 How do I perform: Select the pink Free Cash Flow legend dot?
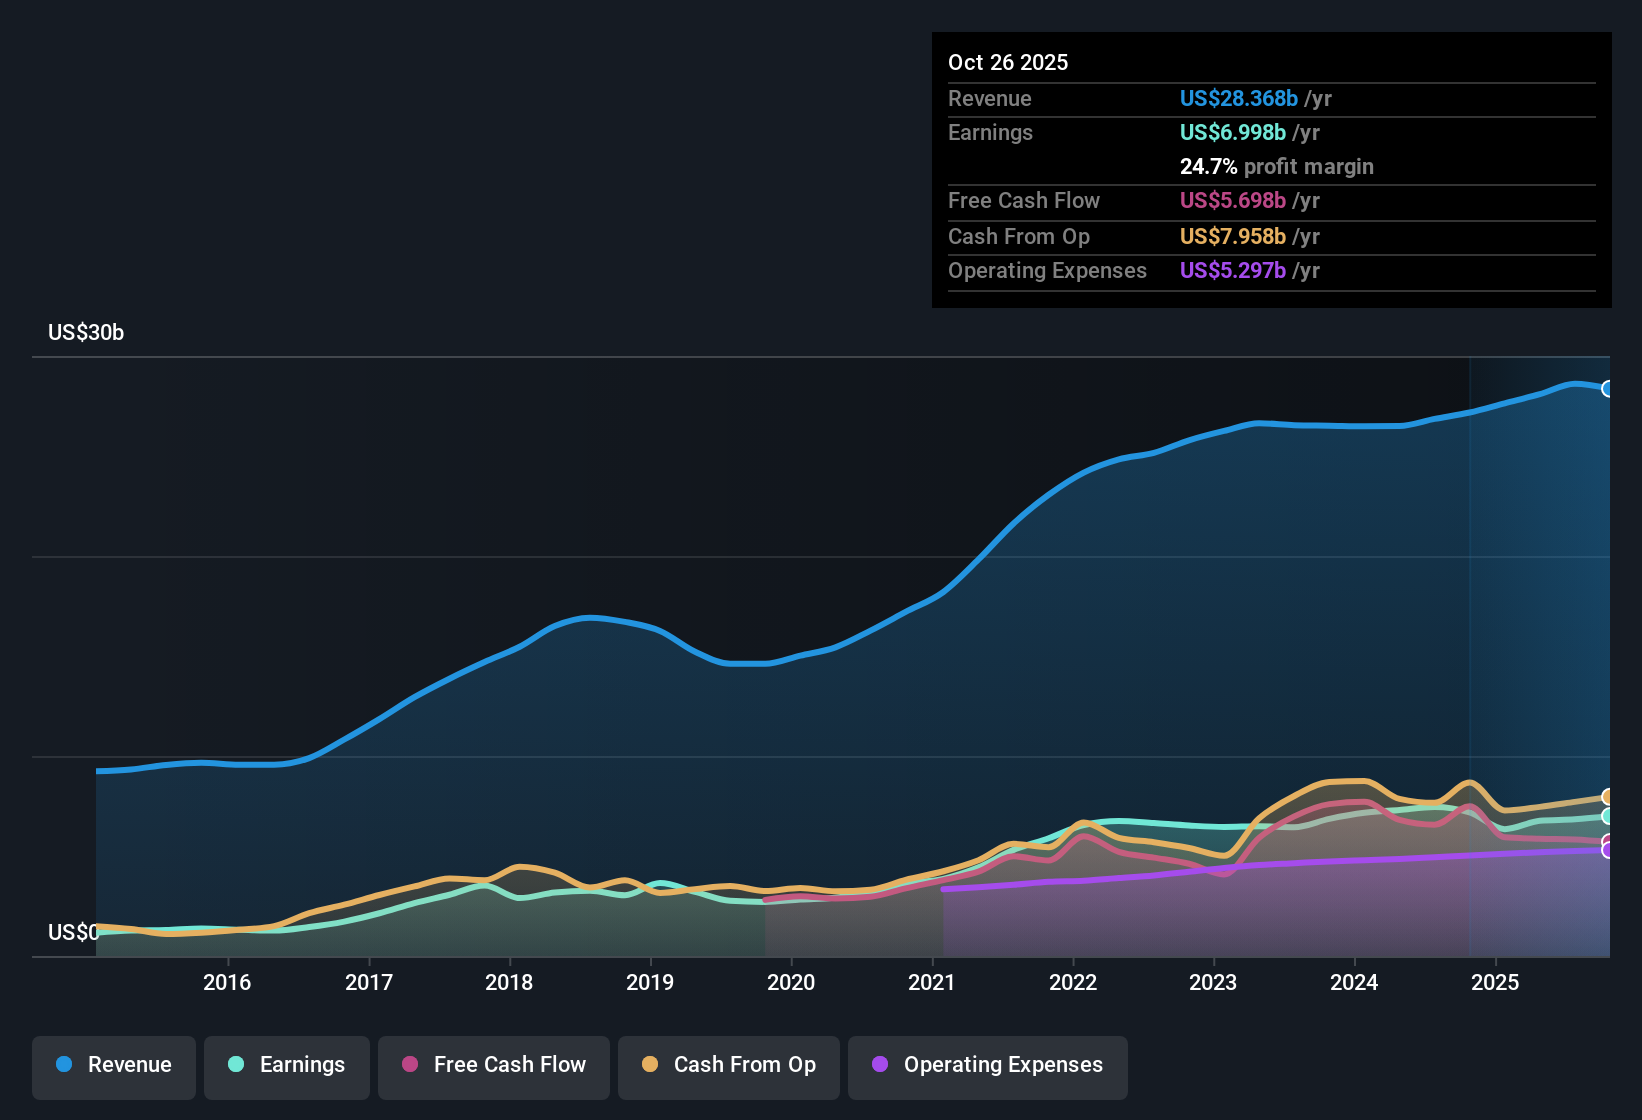(x=410, y=1065)
